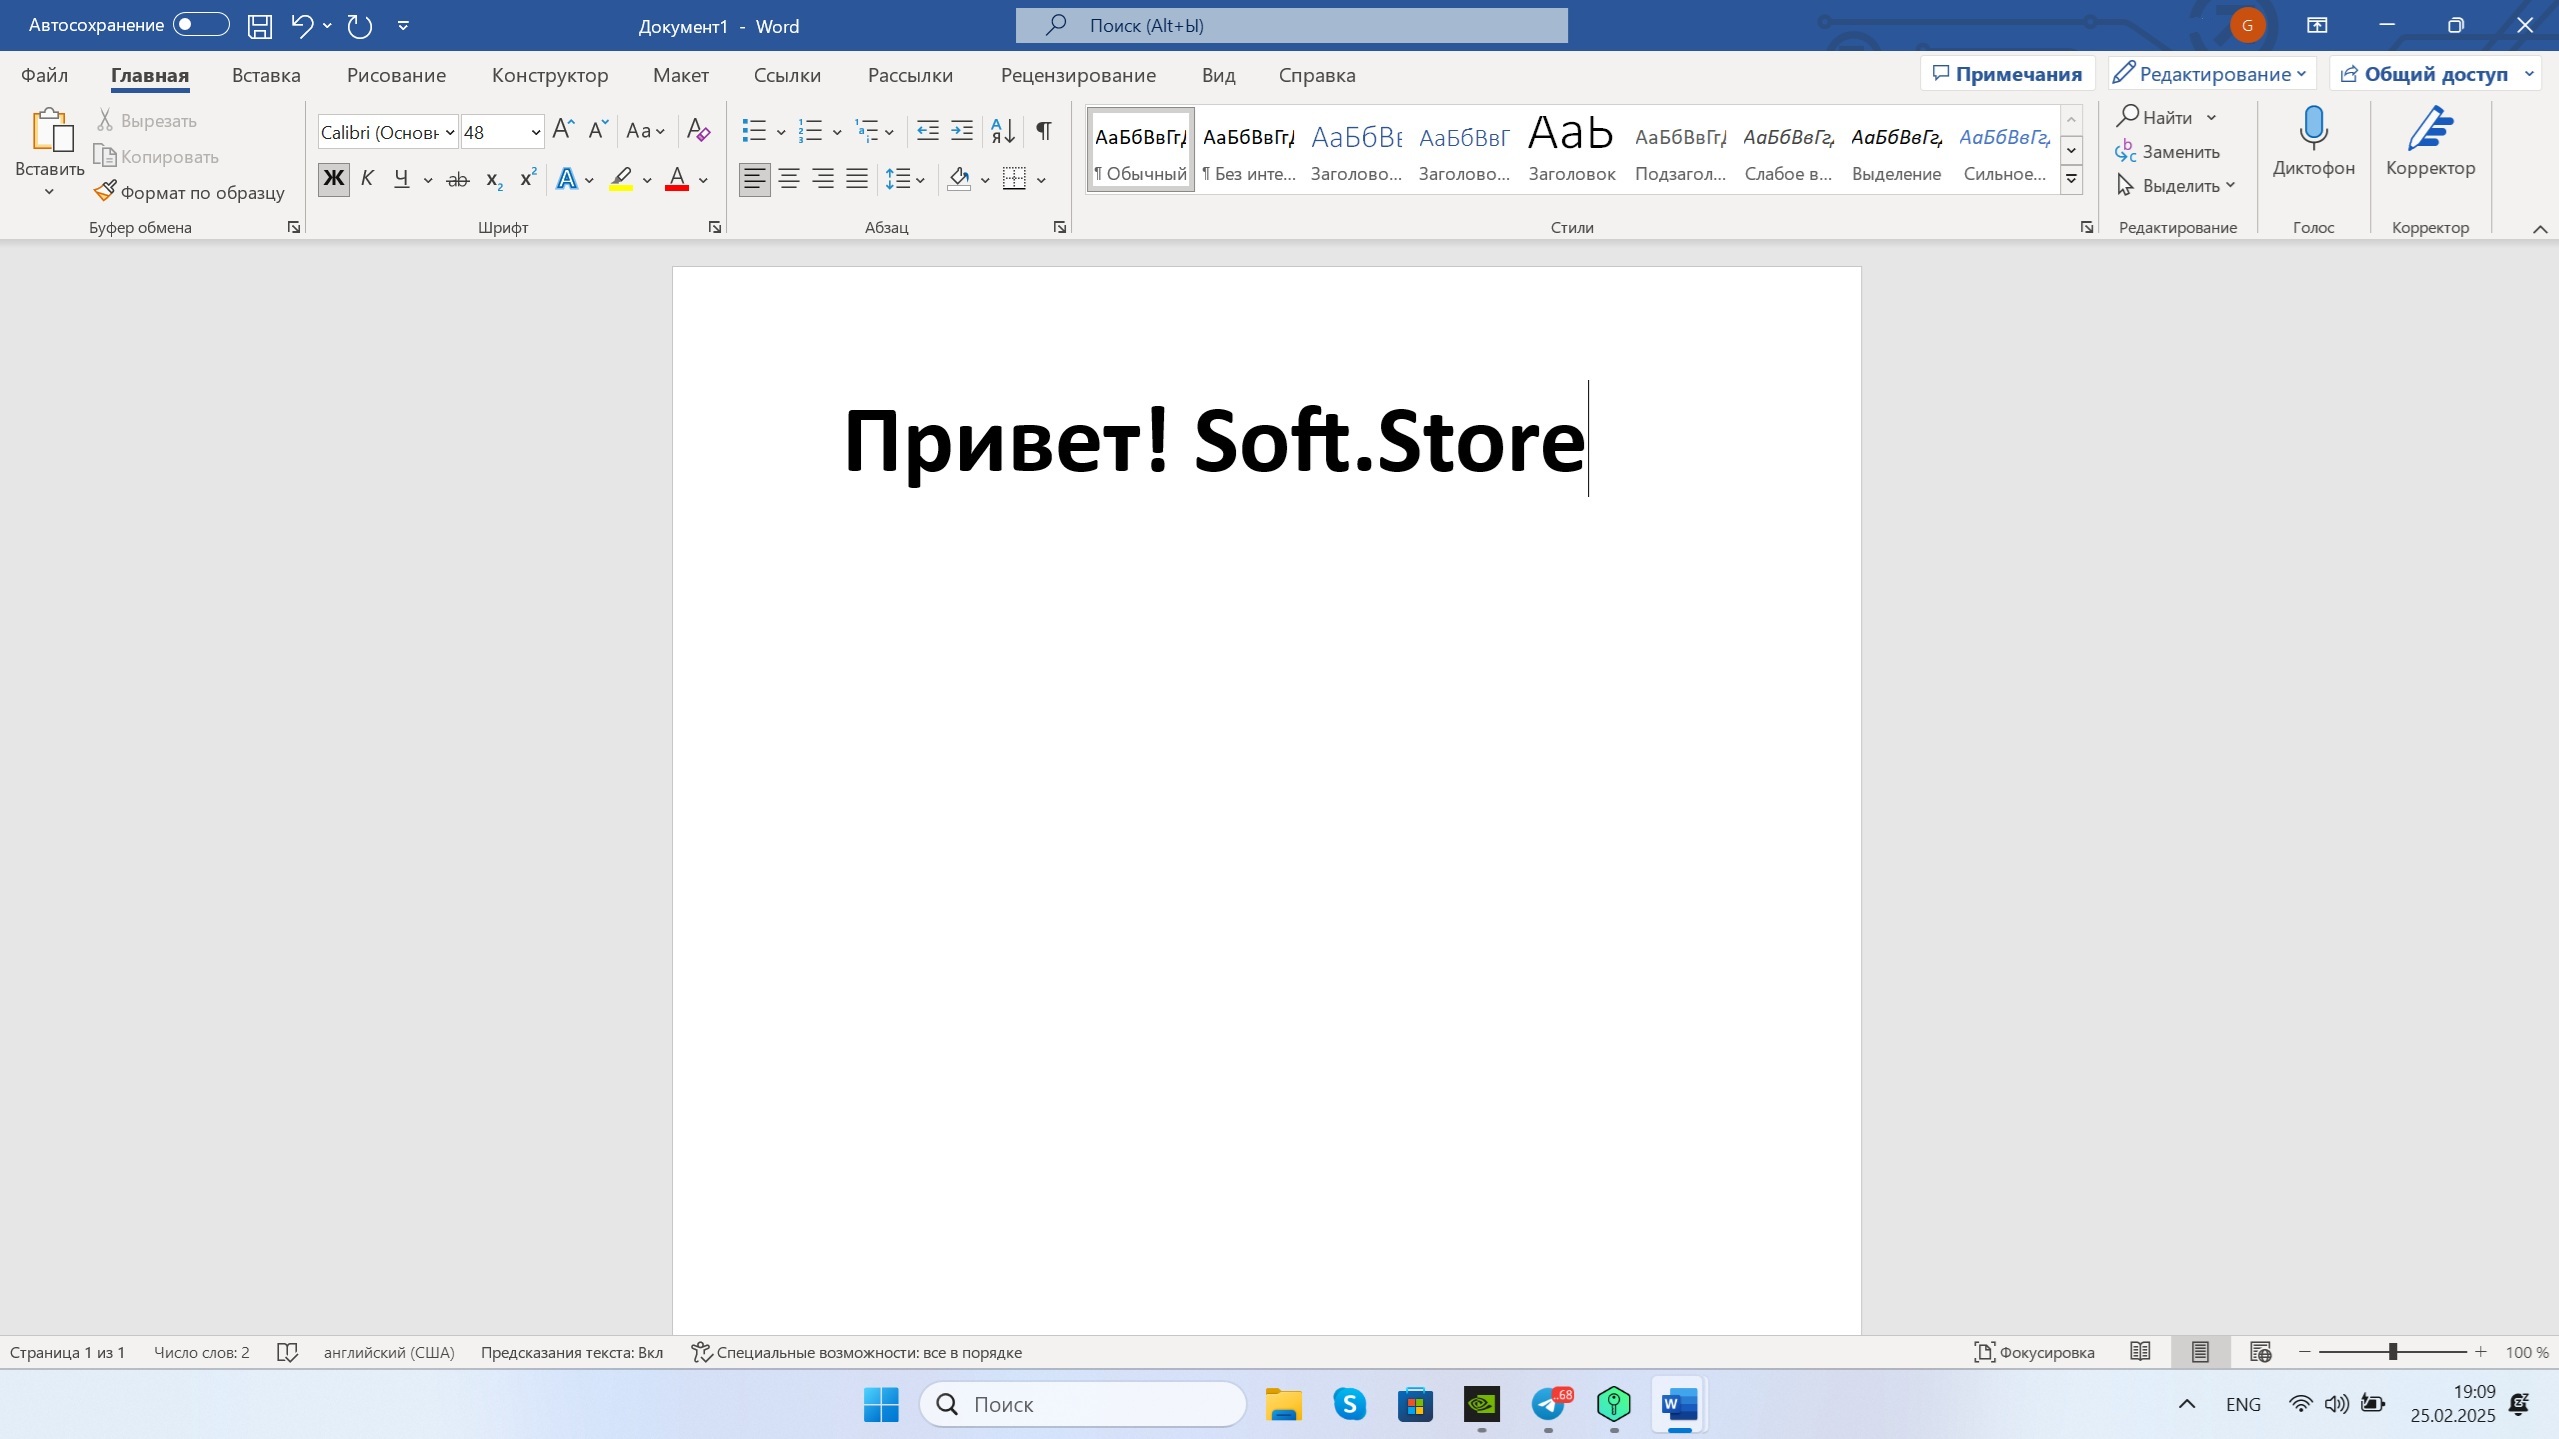Open borders dropdown arrow
The width and height of the screenshot is (2559, 1439).
[x=1041, y=180]
